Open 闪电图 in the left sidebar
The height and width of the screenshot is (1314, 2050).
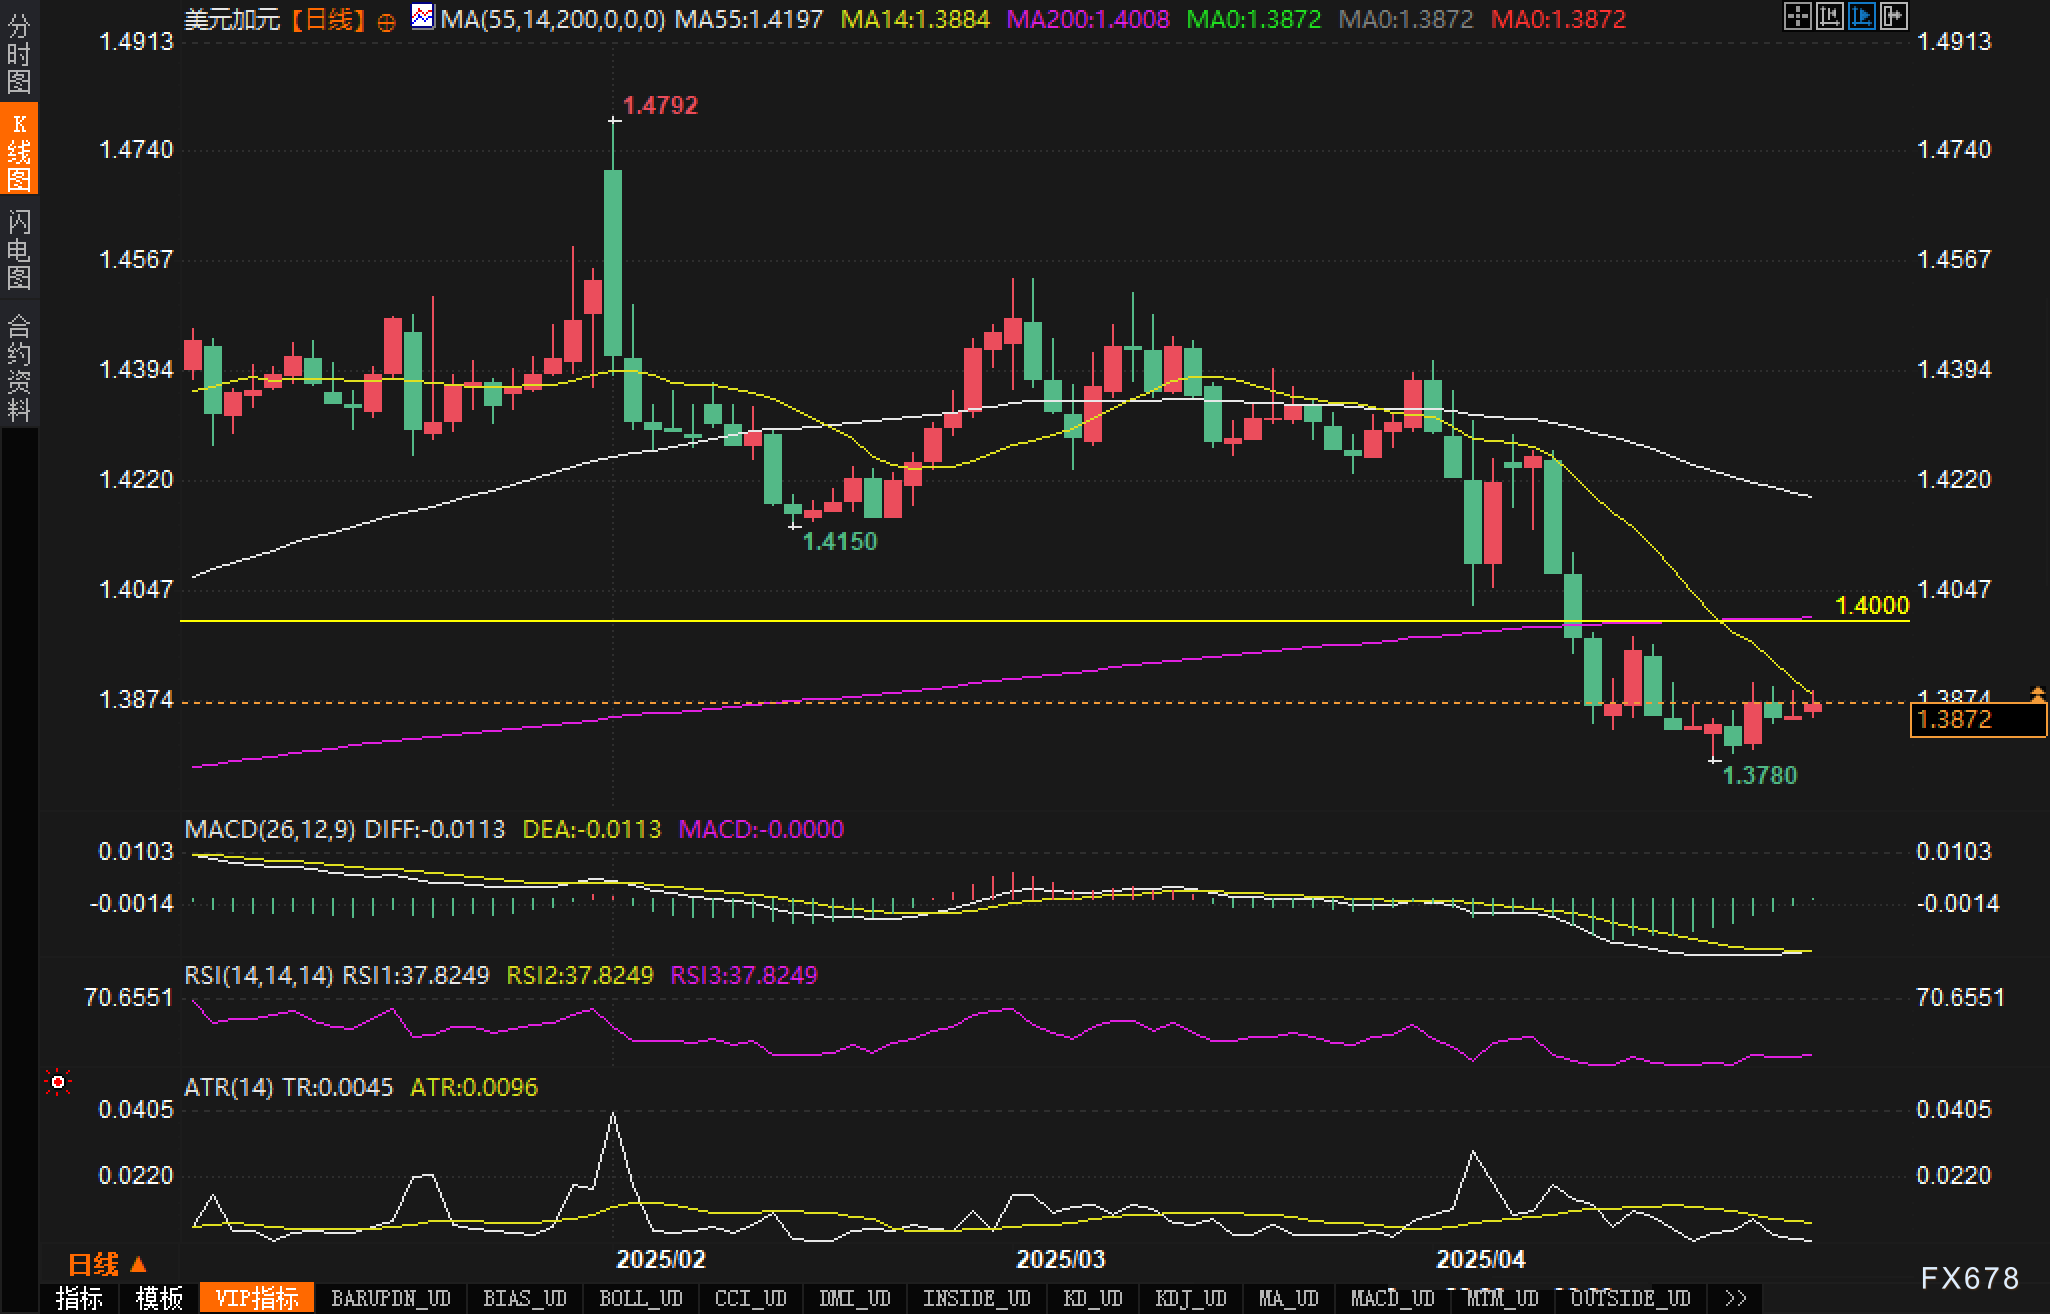tap(18, 249)
